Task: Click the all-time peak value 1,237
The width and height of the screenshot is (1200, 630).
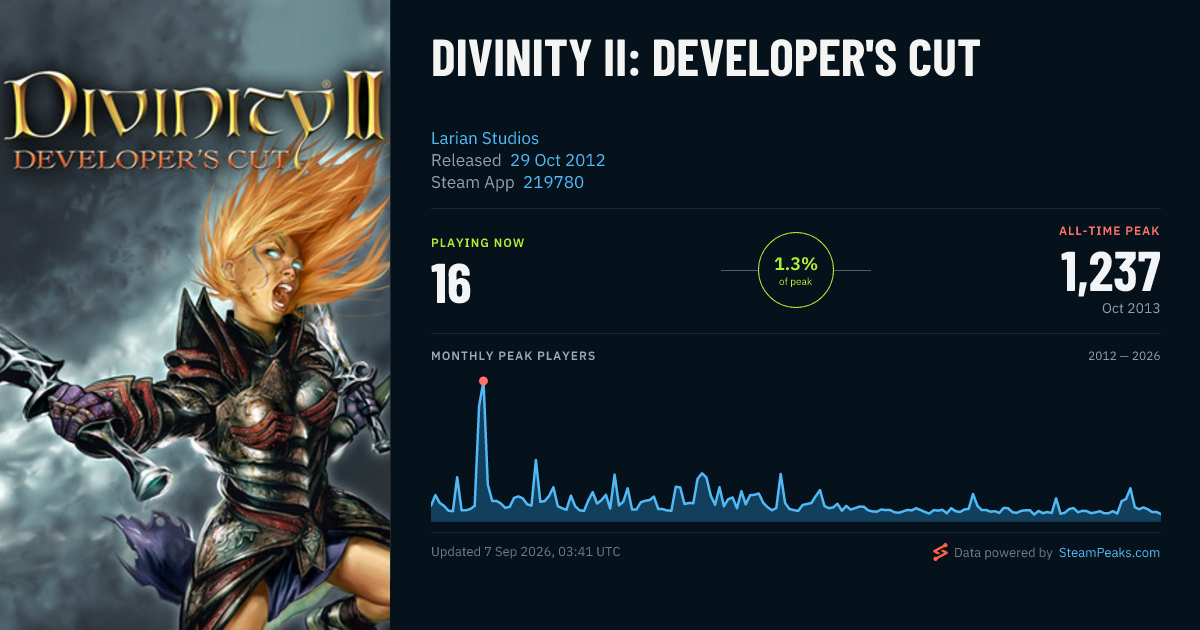Action: [x=1111, y=272]
